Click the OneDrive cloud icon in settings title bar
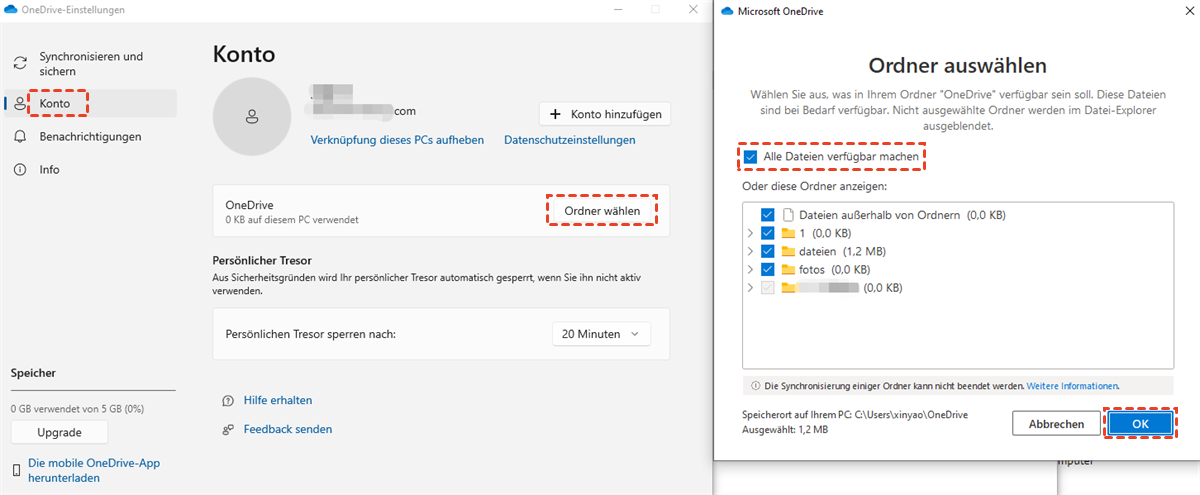This screenshot has height=495, width=1200. (x=11, y=10)
